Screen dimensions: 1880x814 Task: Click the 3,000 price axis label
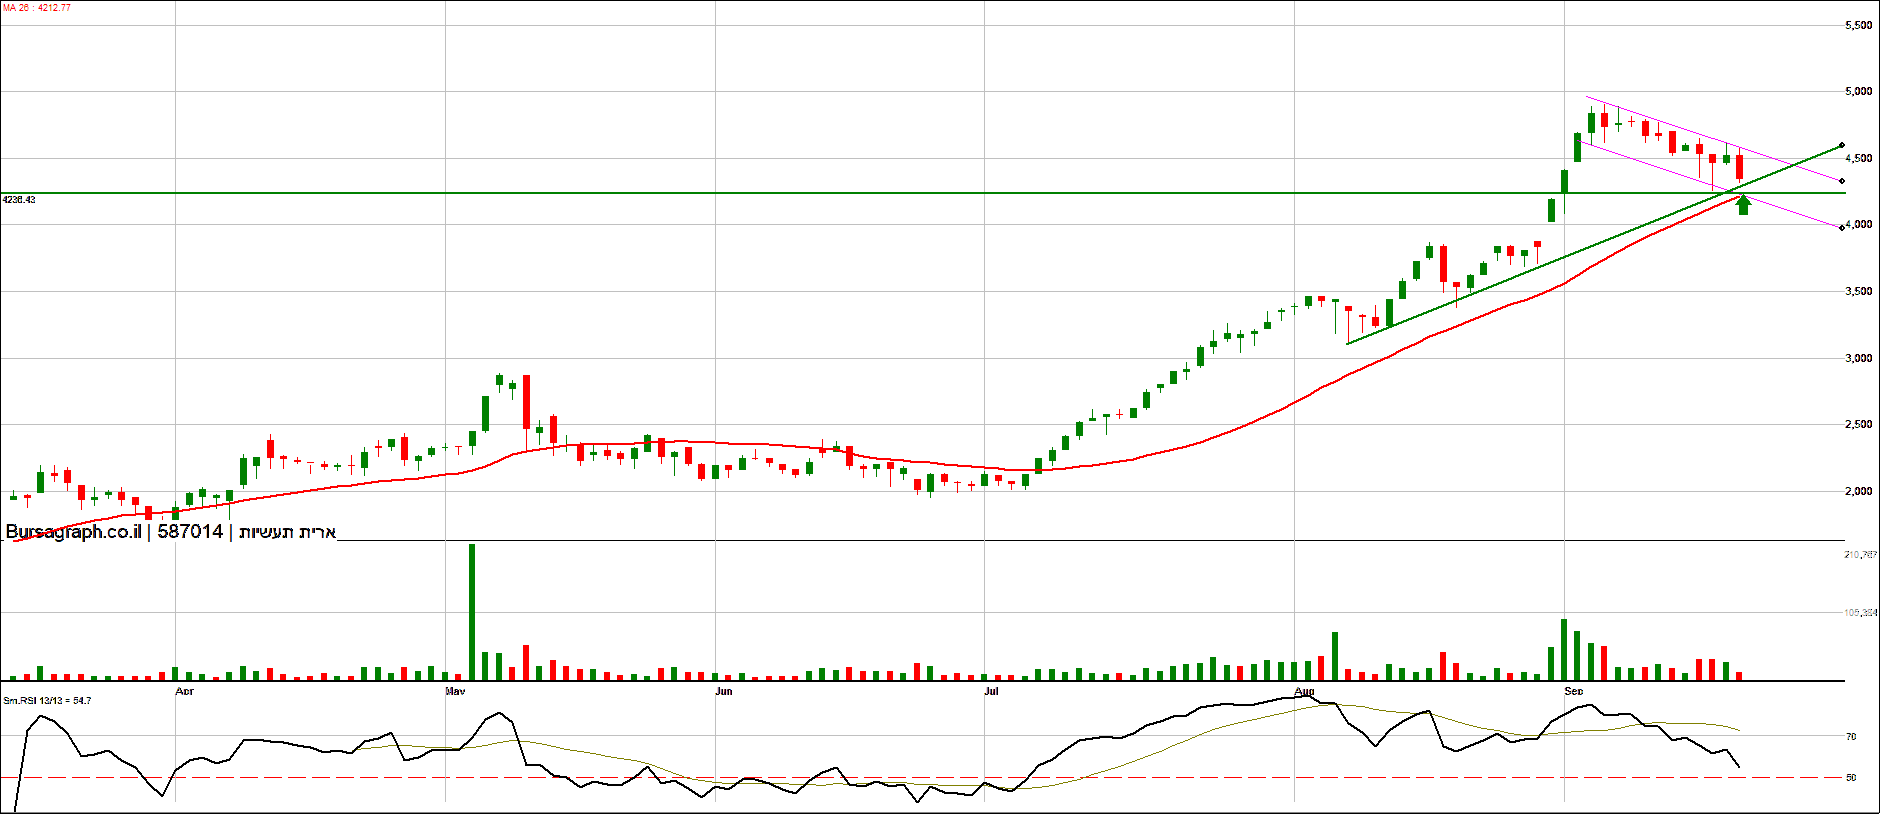(x=1858, y=359)
